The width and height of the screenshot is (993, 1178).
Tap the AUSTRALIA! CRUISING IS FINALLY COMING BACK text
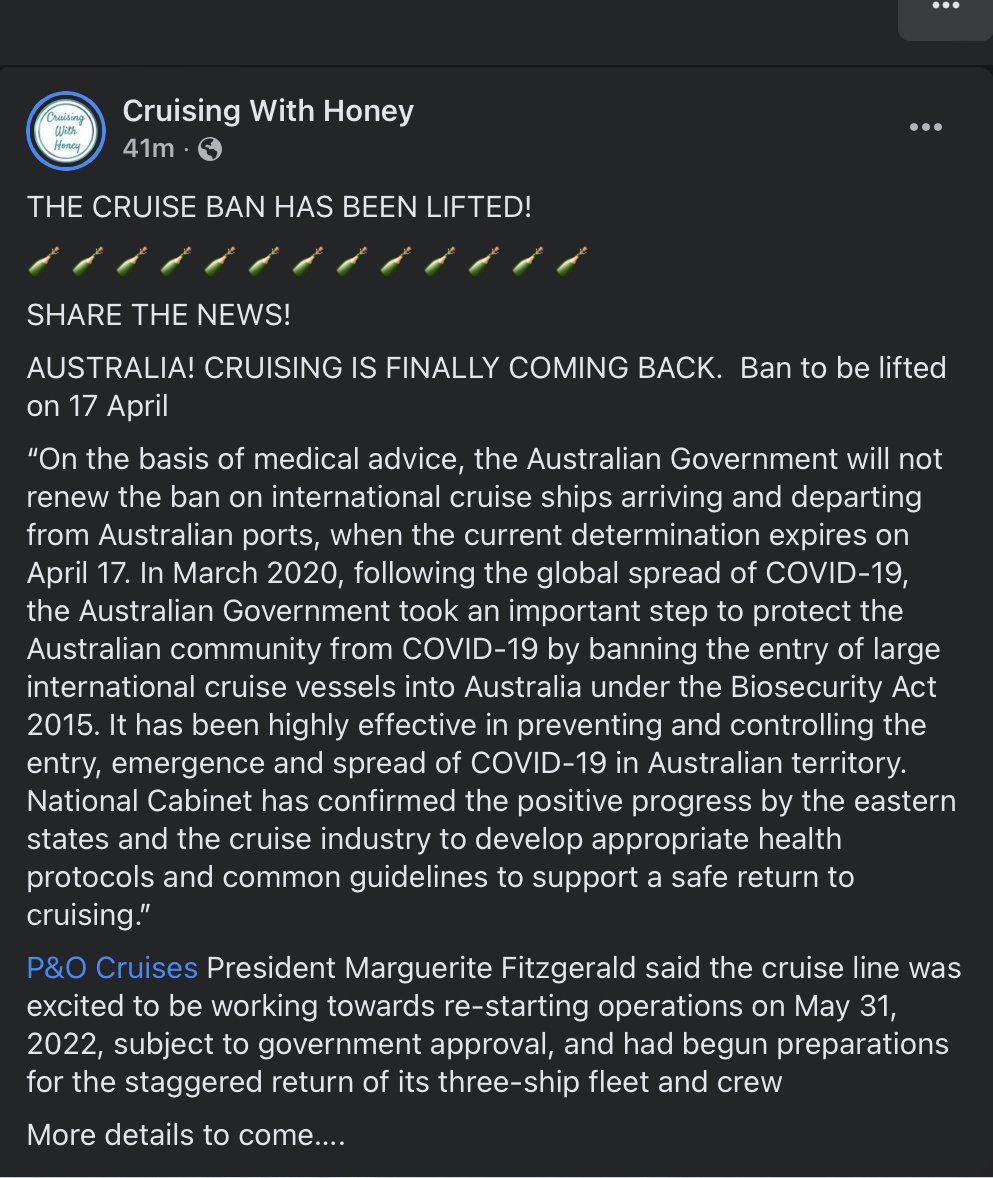pos(374,368)
